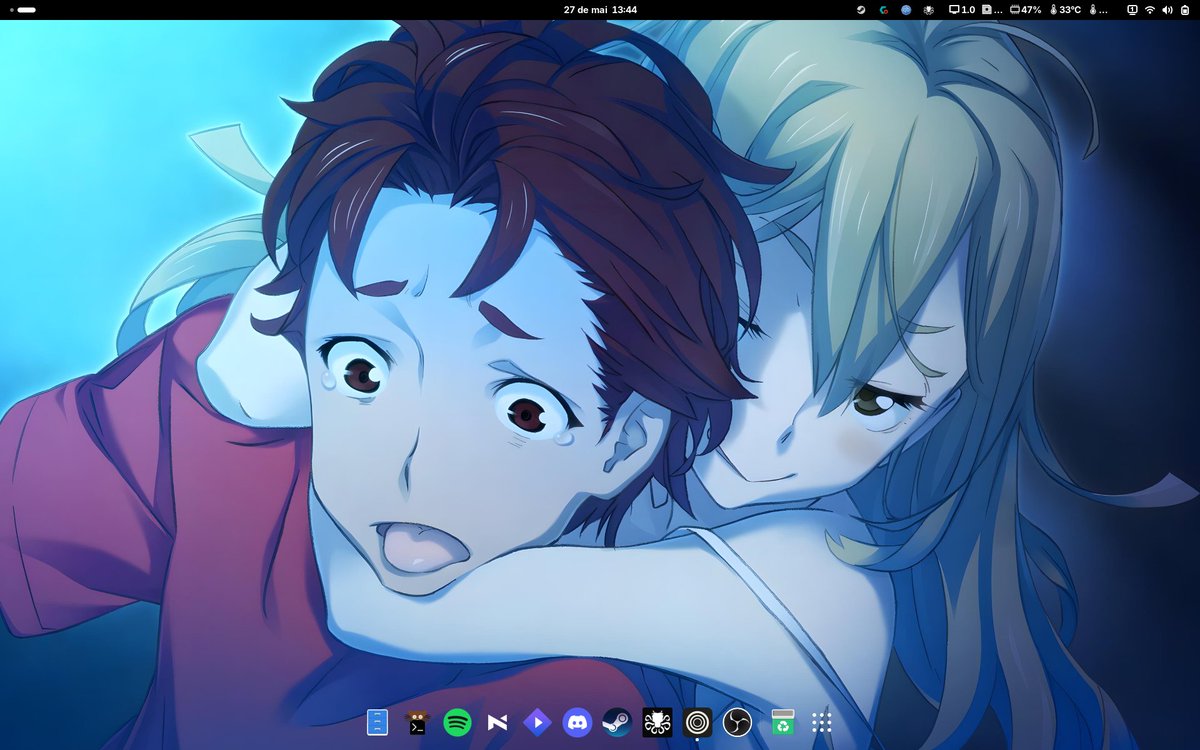Click the blue globe tray icon

pos(906,10)
